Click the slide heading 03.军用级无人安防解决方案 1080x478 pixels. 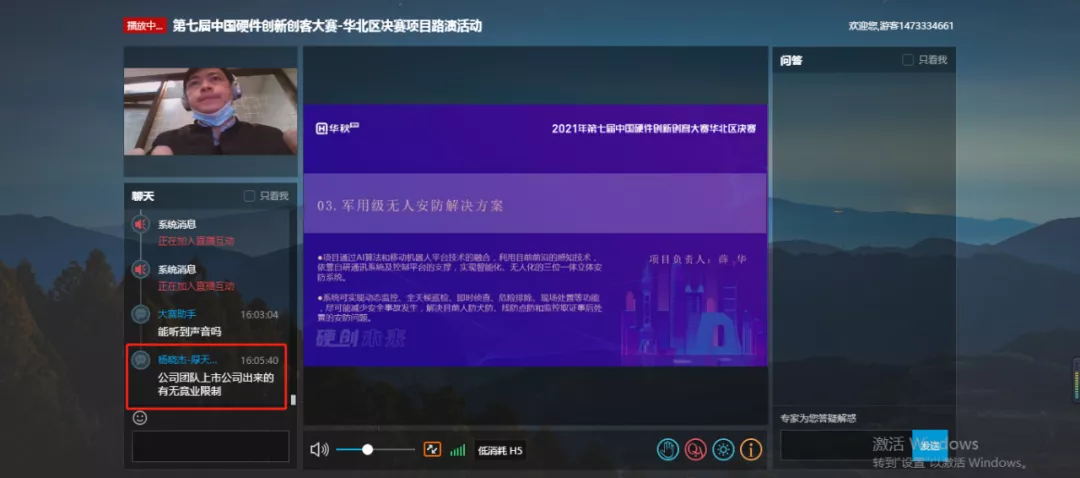click(x=411, y=205)
